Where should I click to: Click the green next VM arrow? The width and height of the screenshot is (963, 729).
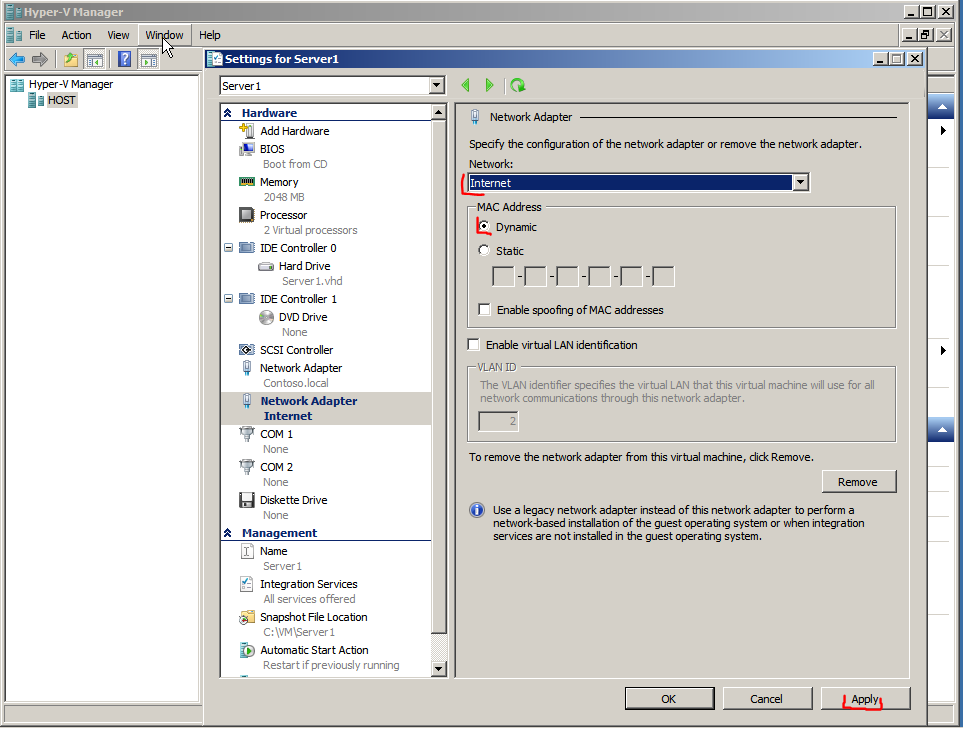point(489,85)
